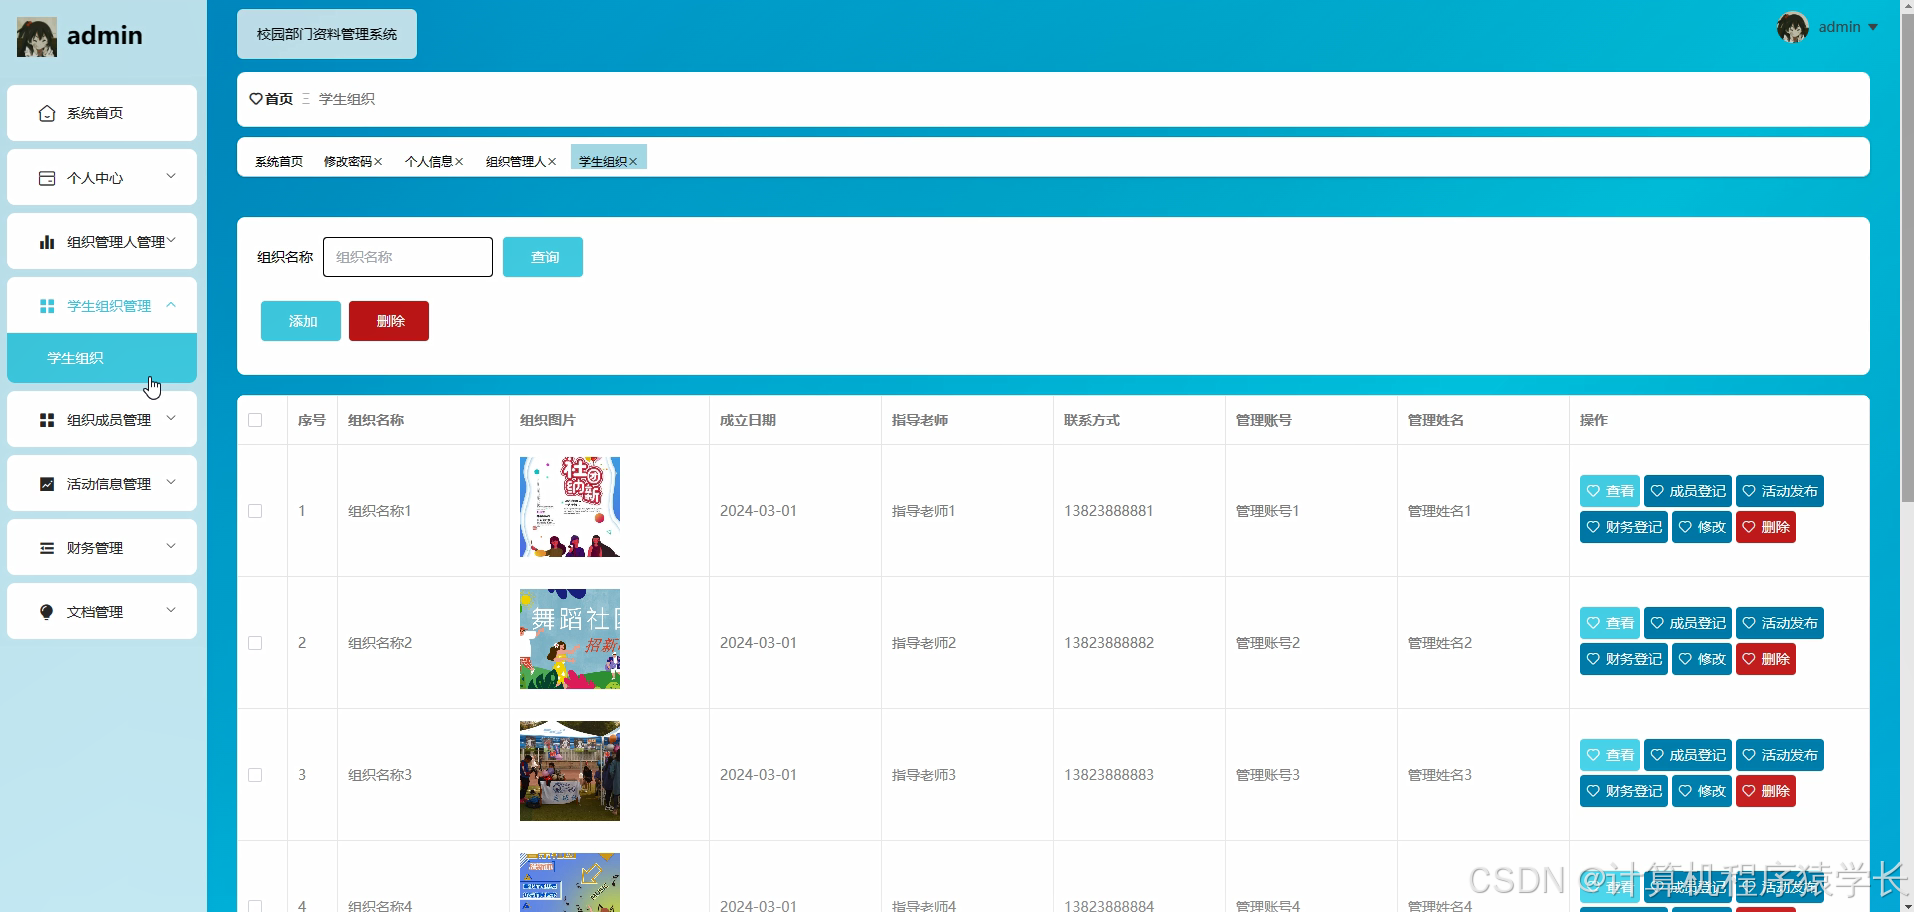
Task: Click the heart icon on row 2 删除 button
Action: pyautogui.click(x=1749, y=659)
